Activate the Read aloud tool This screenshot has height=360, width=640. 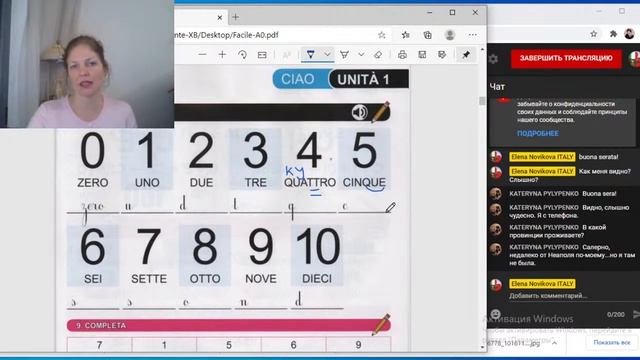pos(287,55)
